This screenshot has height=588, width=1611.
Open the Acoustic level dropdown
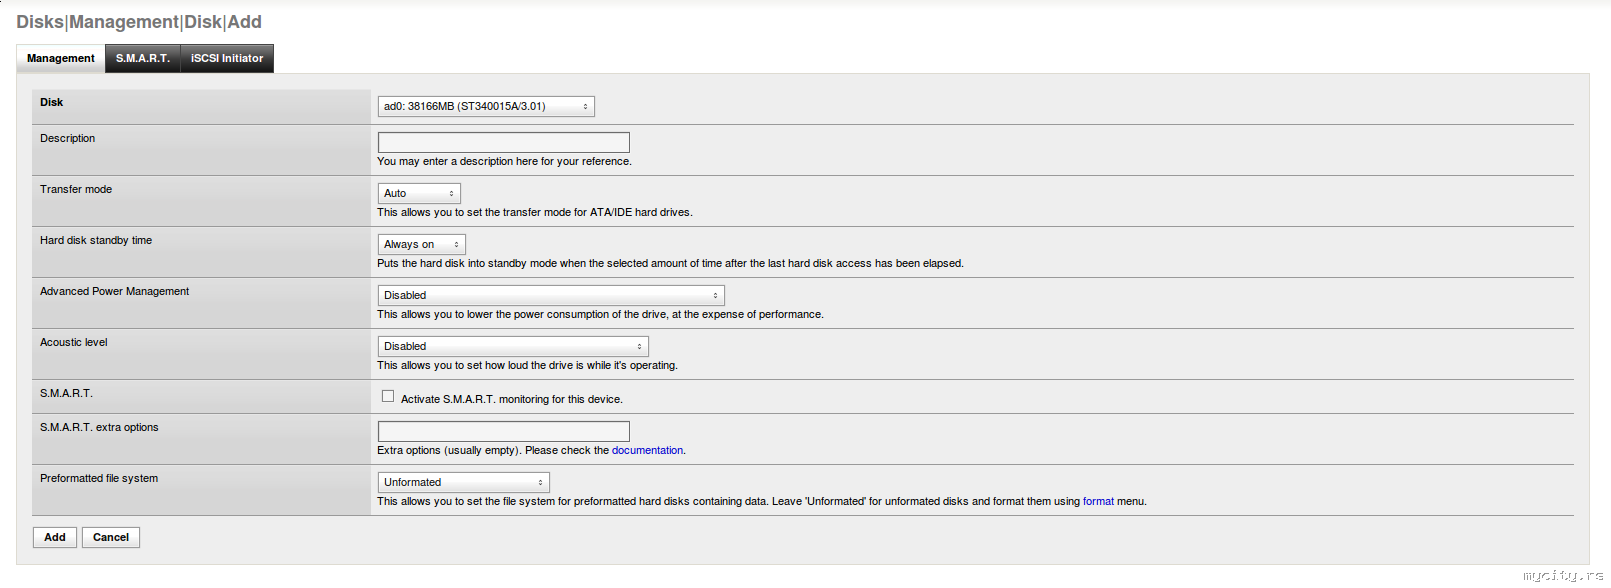click(x=513, y=346)
